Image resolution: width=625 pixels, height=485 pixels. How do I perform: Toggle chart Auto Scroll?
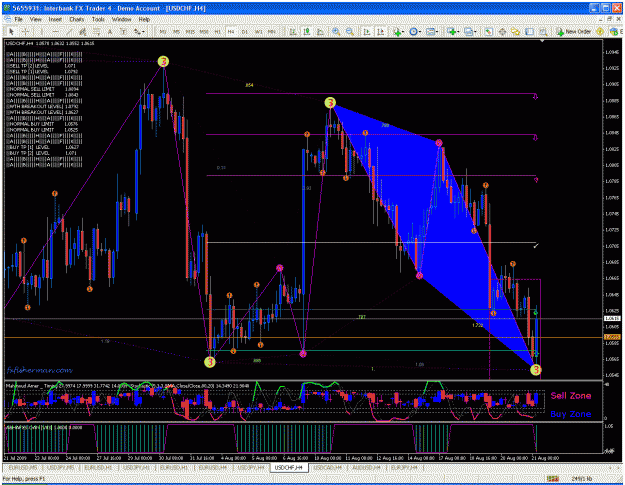pyautogui.click(x=367, y=31)
